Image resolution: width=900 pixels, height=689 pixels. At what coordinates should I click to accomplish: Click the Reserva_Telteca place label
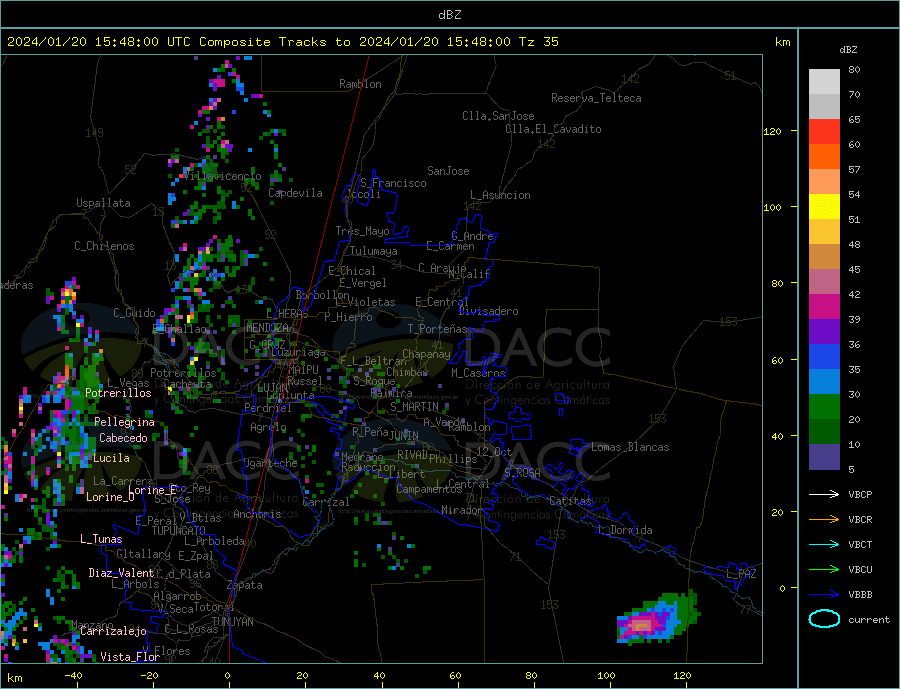[x=596, y=98]
